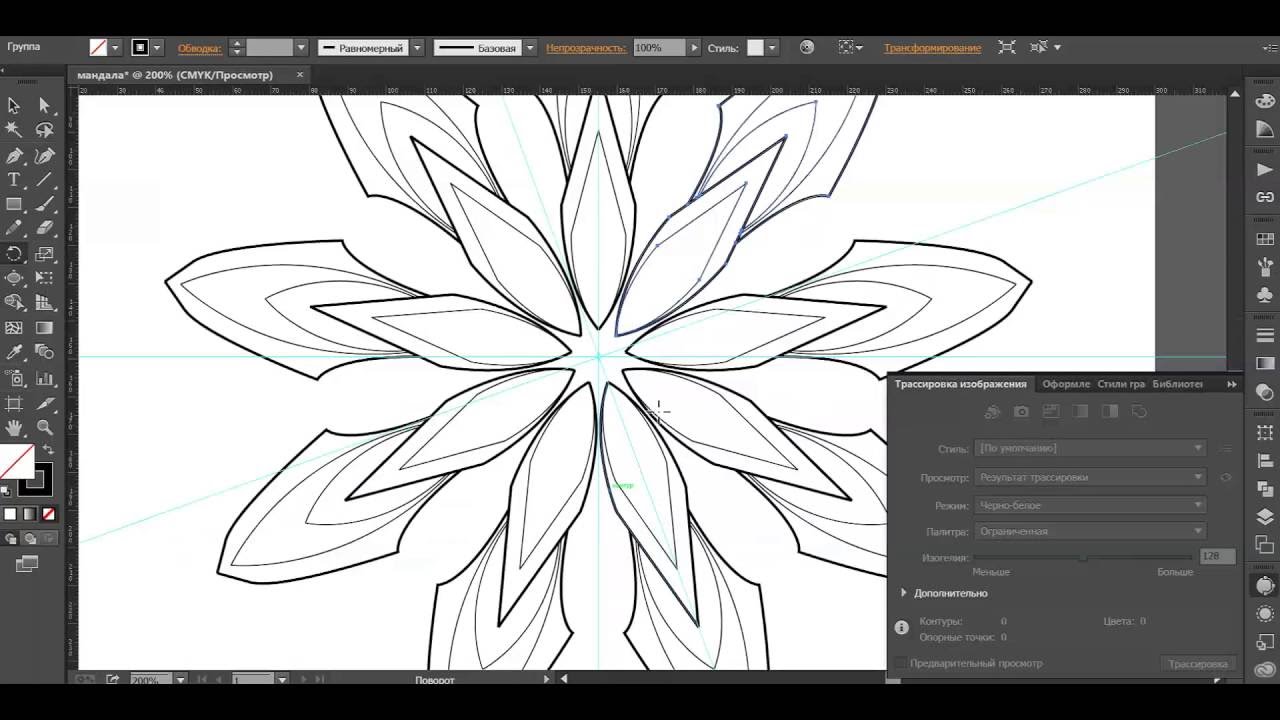Swap fill and stroke colors arrow
Viewport: 1280px width, 720px height.
point(48,451)
